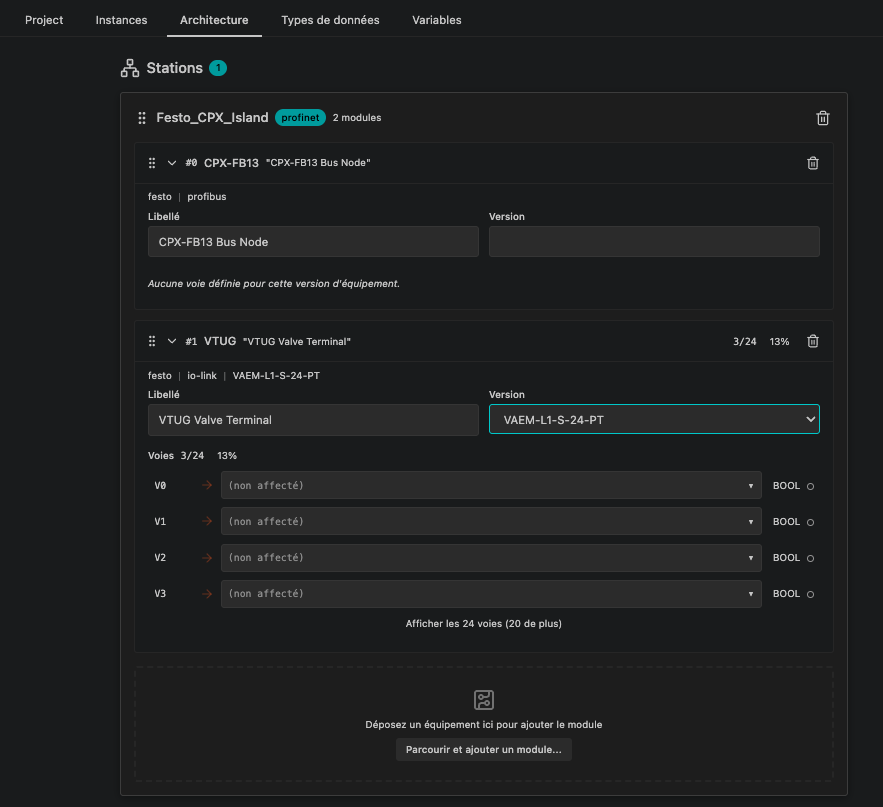Click the profinet badge
Viewport: 883px width, 807px height.
(300, 118)
